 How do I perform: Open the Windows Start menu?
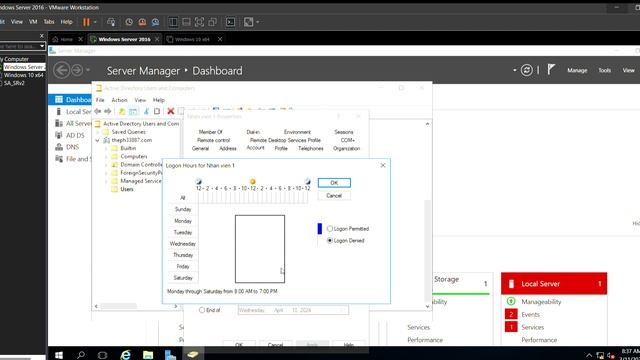[x=59, y=355]
